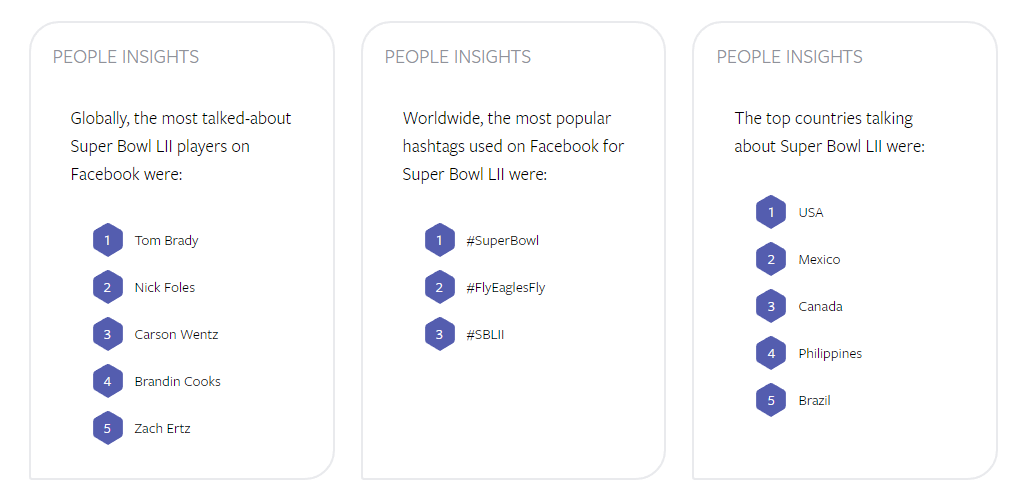Click the number 4 hexagon beside Brandin Cooks

tap(107, 381)
